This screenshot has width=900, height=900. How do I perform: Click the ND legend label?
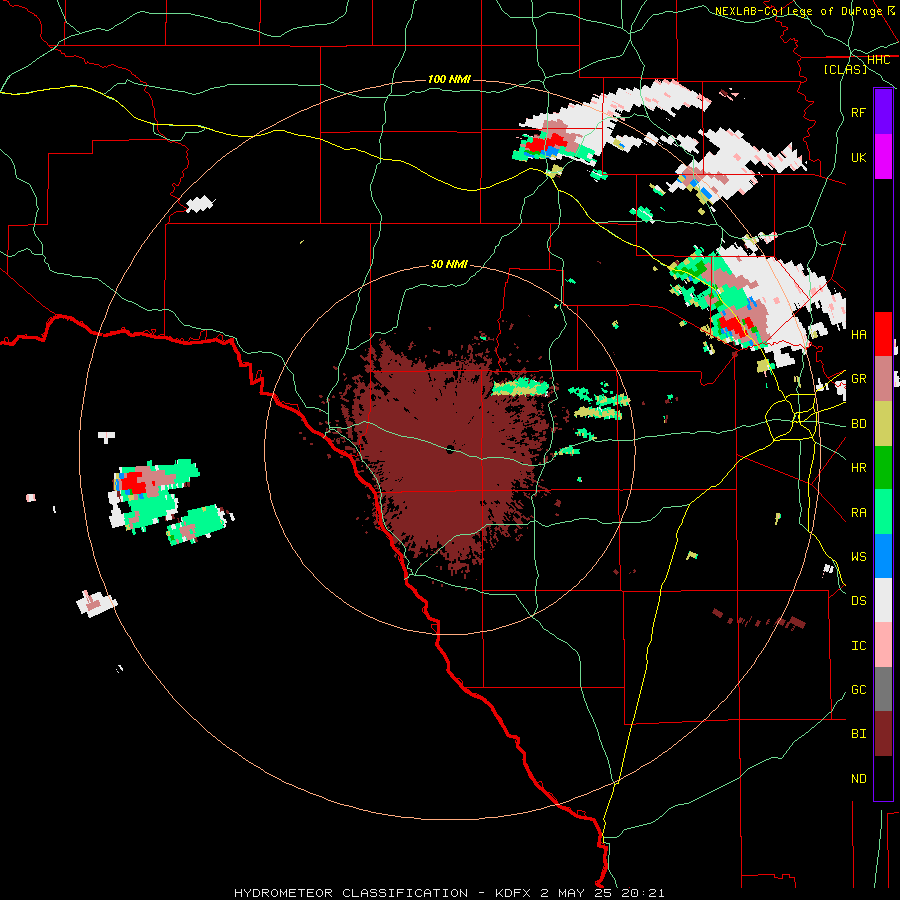pos(858,778)
